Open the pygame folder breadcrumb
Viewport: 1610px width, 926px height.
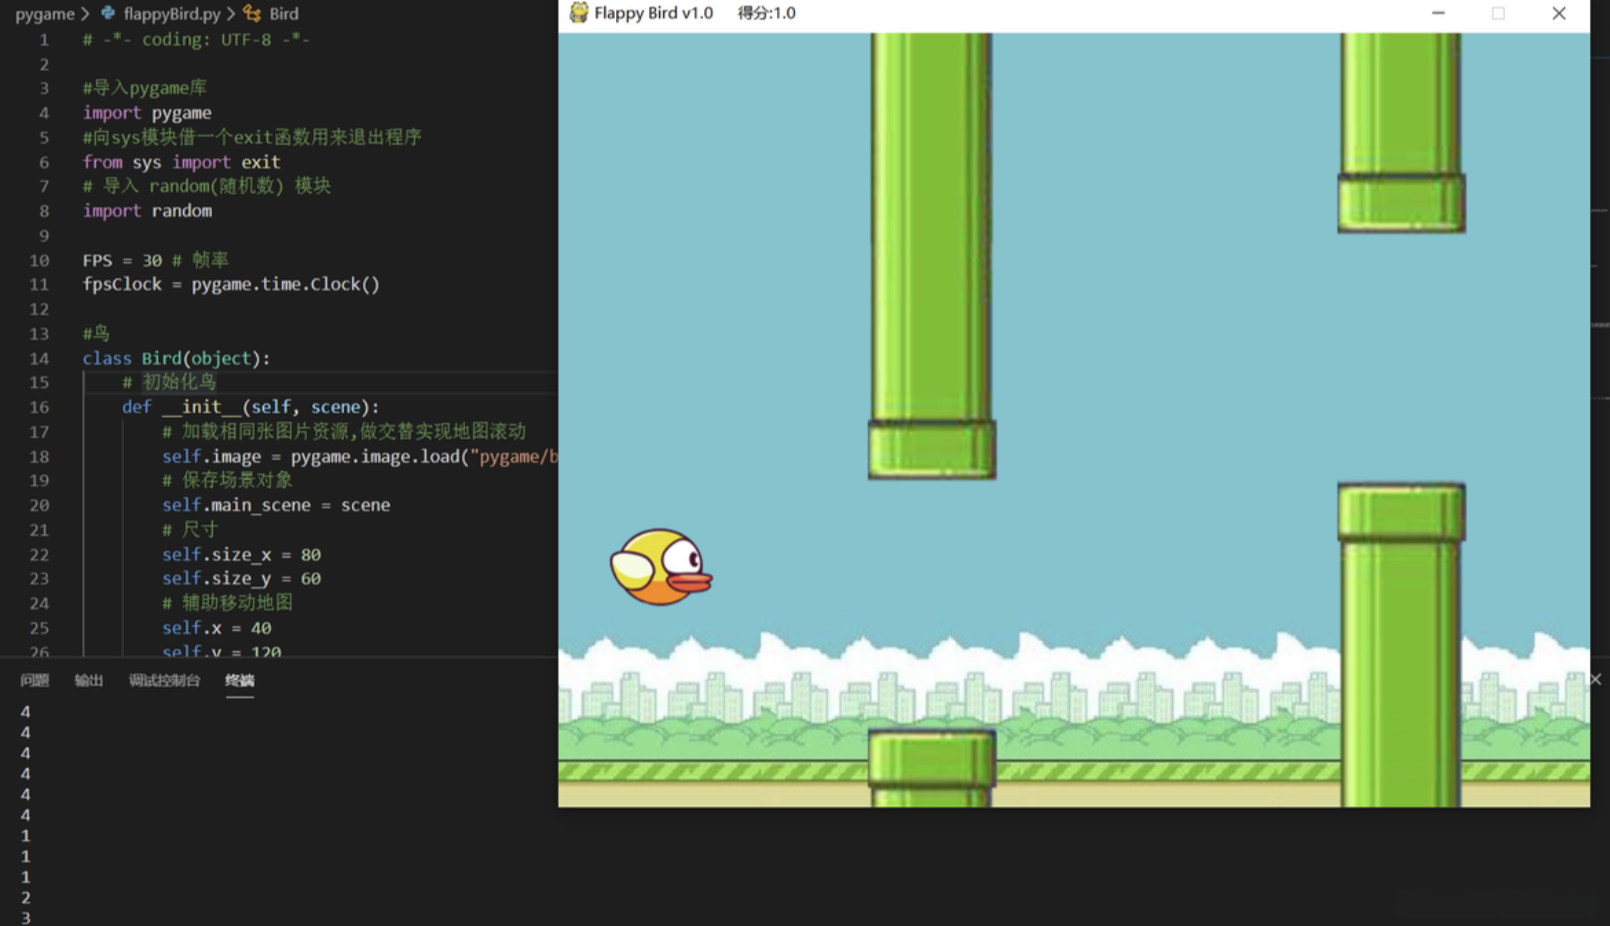point(45,14)
